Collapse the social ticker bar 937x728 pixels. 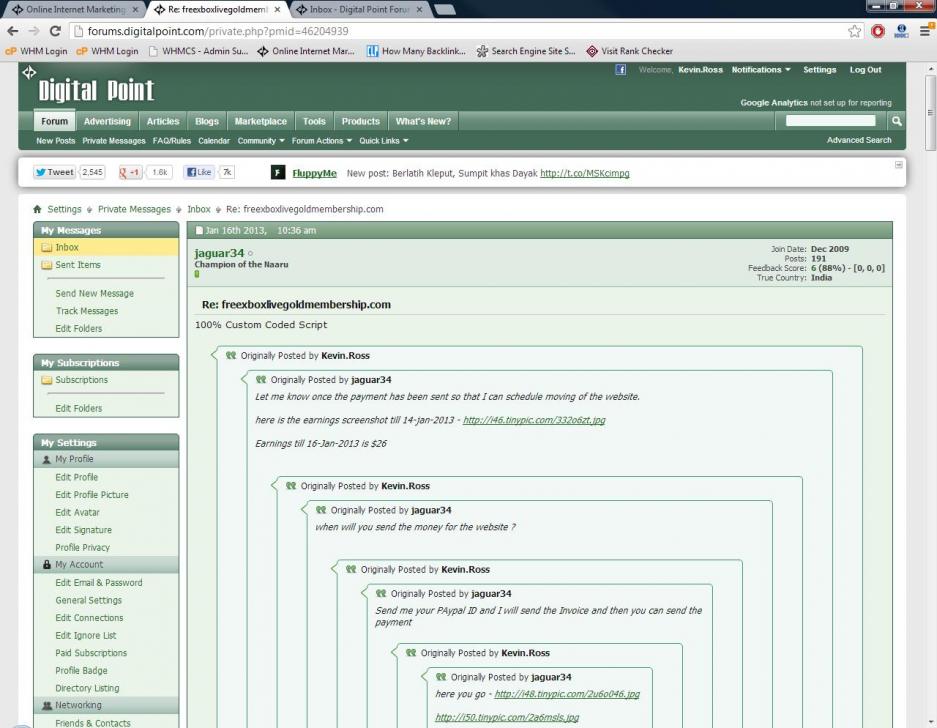pyautogui.click(x=898, y=164)
